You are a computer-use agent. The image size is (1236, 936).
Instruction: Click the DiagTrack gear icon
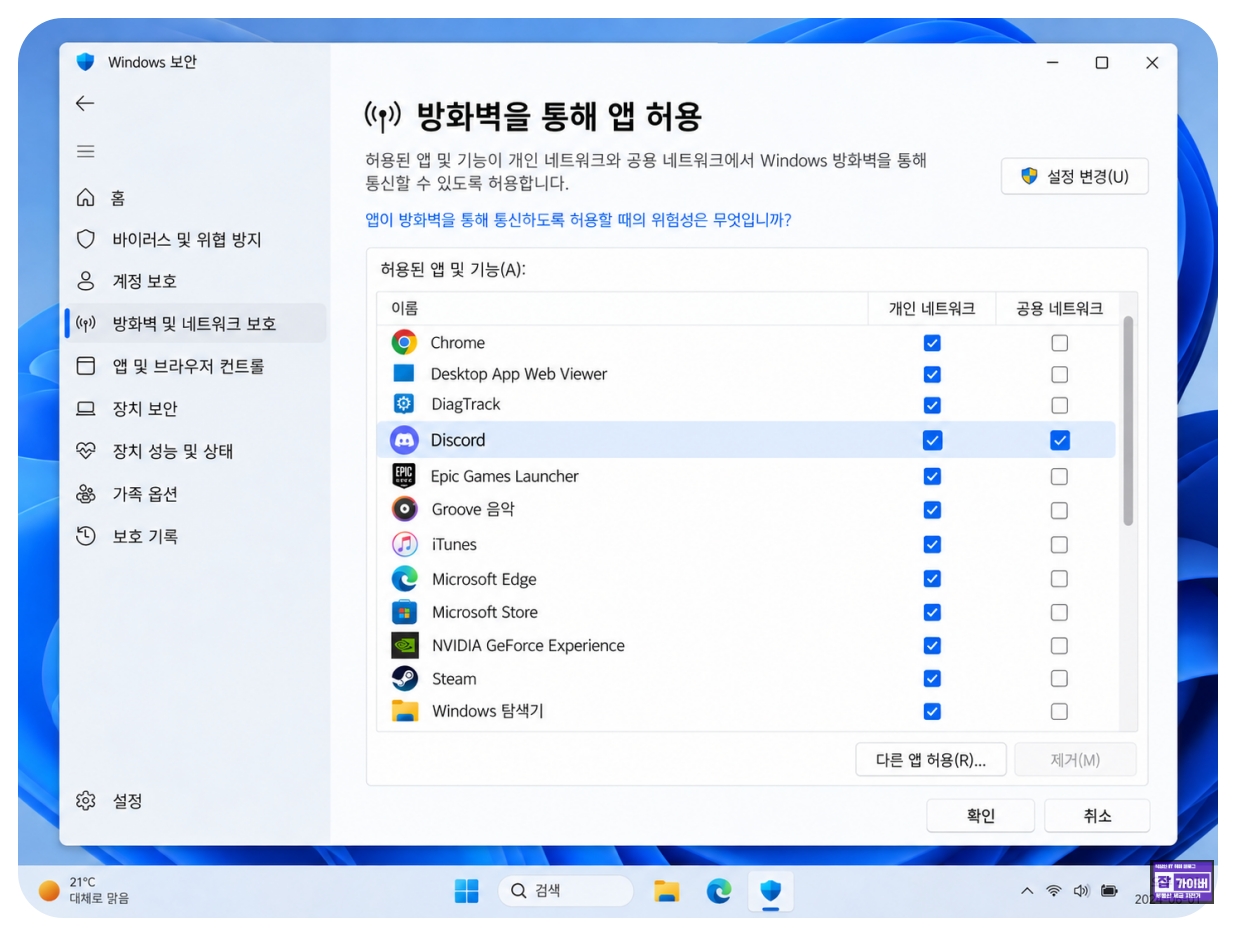pos(404,404)
